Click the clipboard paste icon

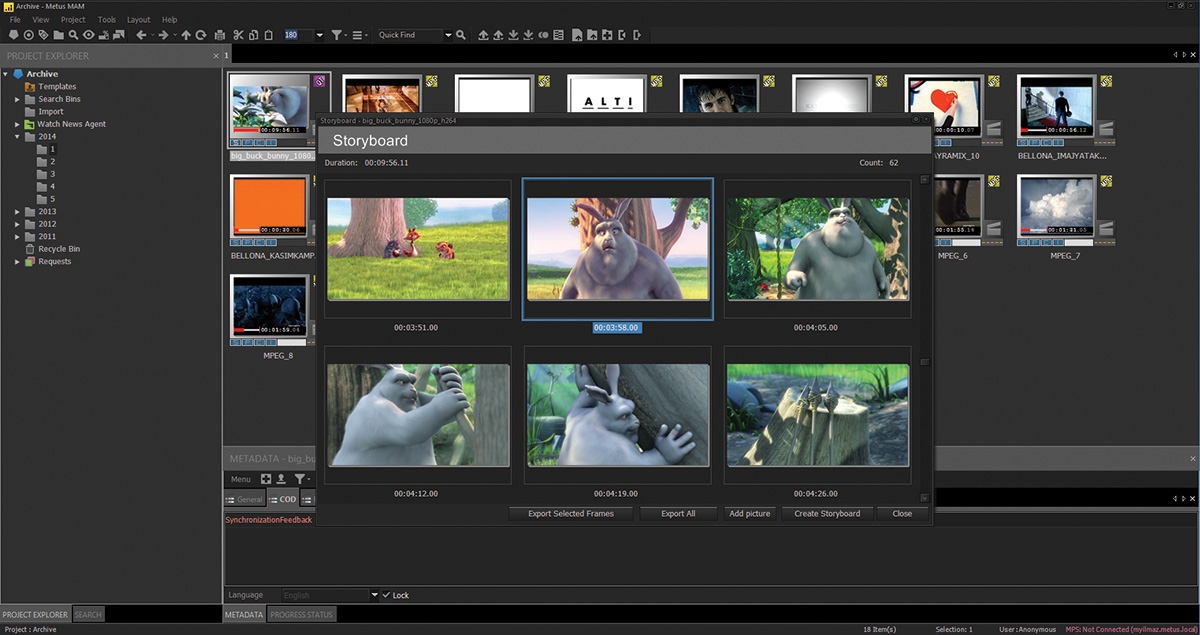pos(268,35)
